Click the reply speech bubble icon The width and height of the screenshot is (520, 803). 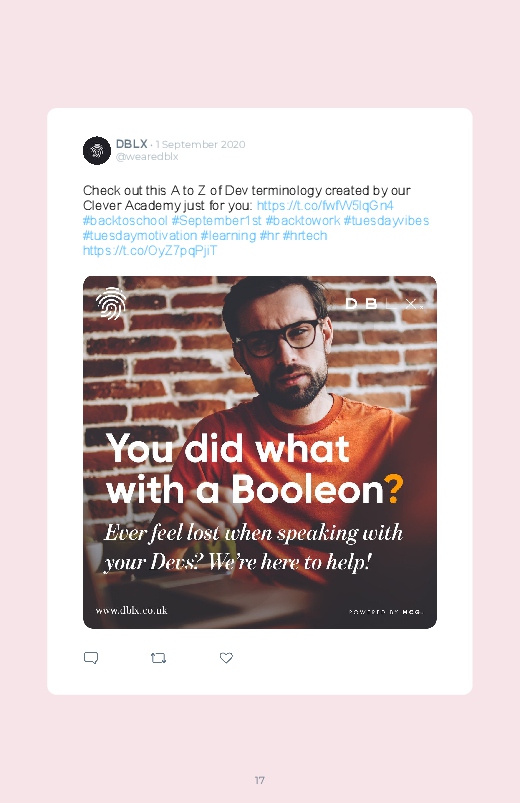tap(91, 658)
